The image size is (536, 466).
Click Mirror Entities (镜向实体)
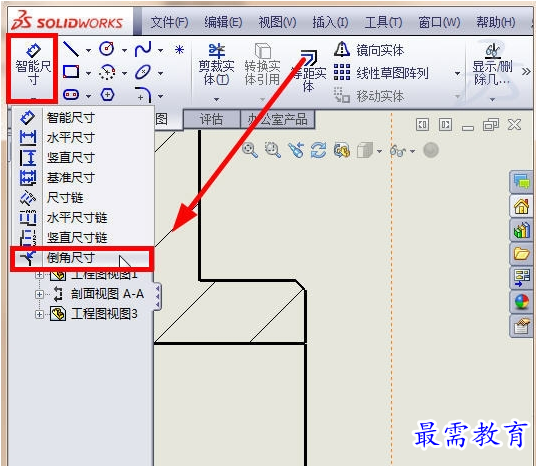(369, 50)
